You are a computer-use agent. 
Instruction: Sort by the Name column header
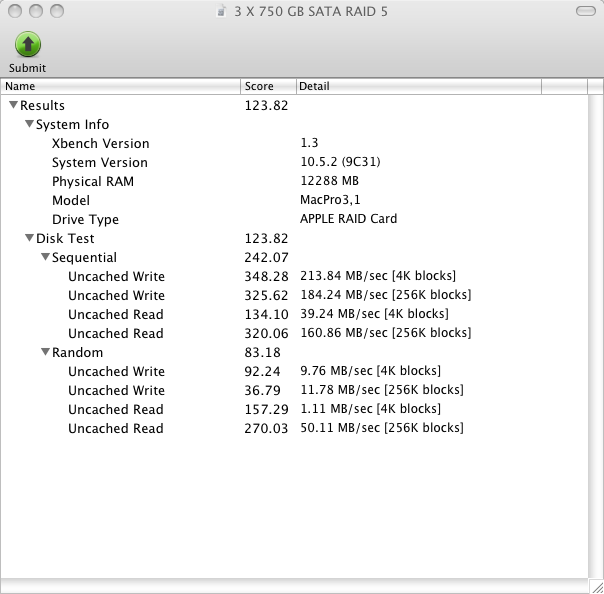(x=121, y=86)
